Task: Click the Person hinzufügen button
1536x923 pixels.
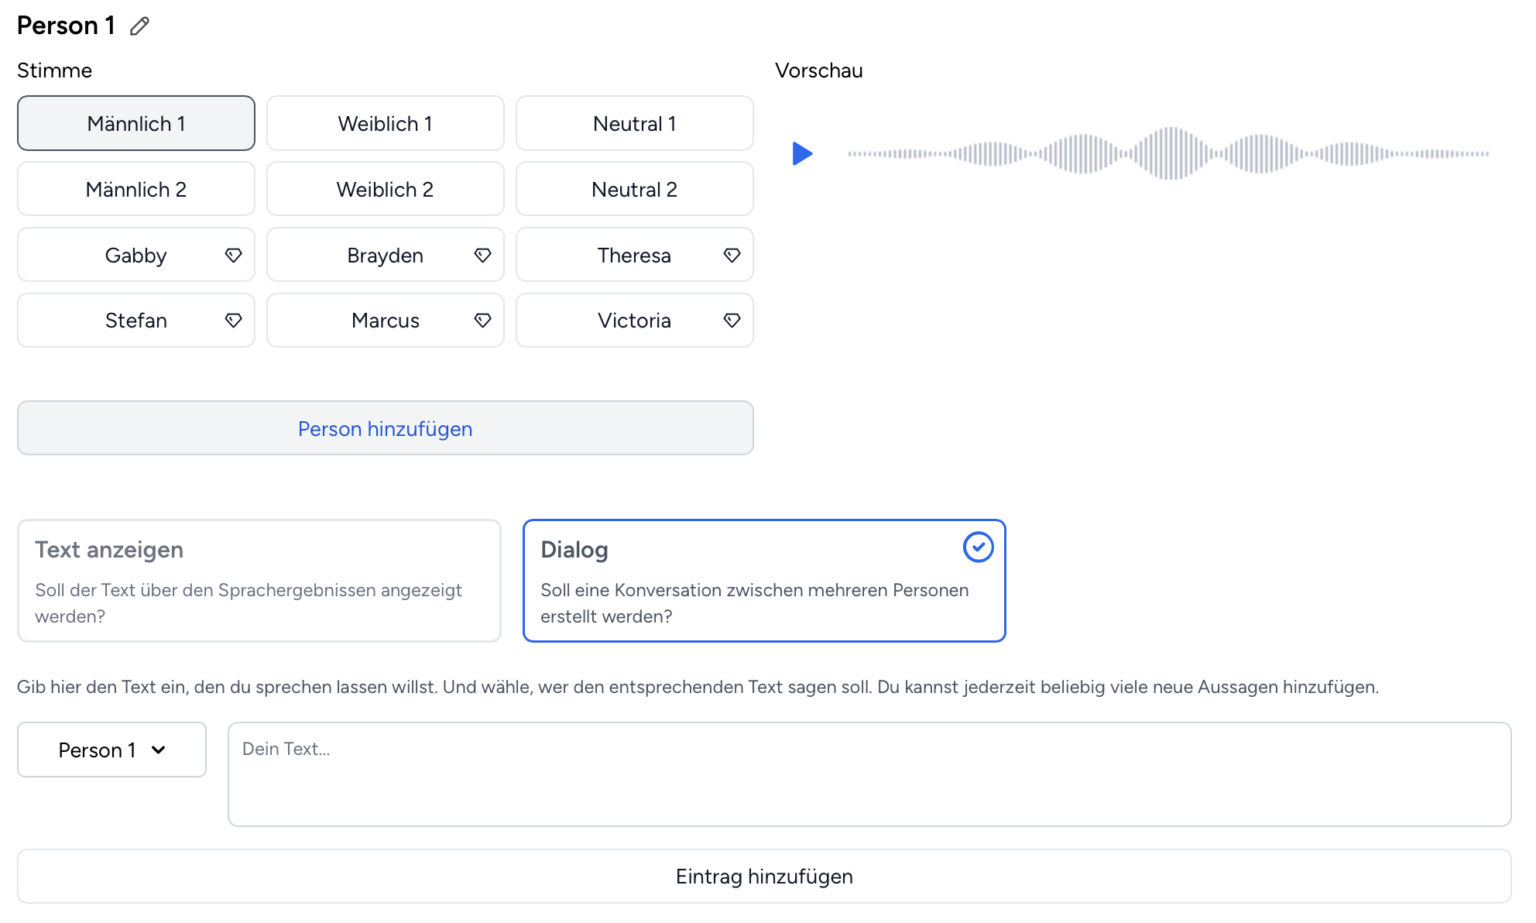Action: click(385, 428)
